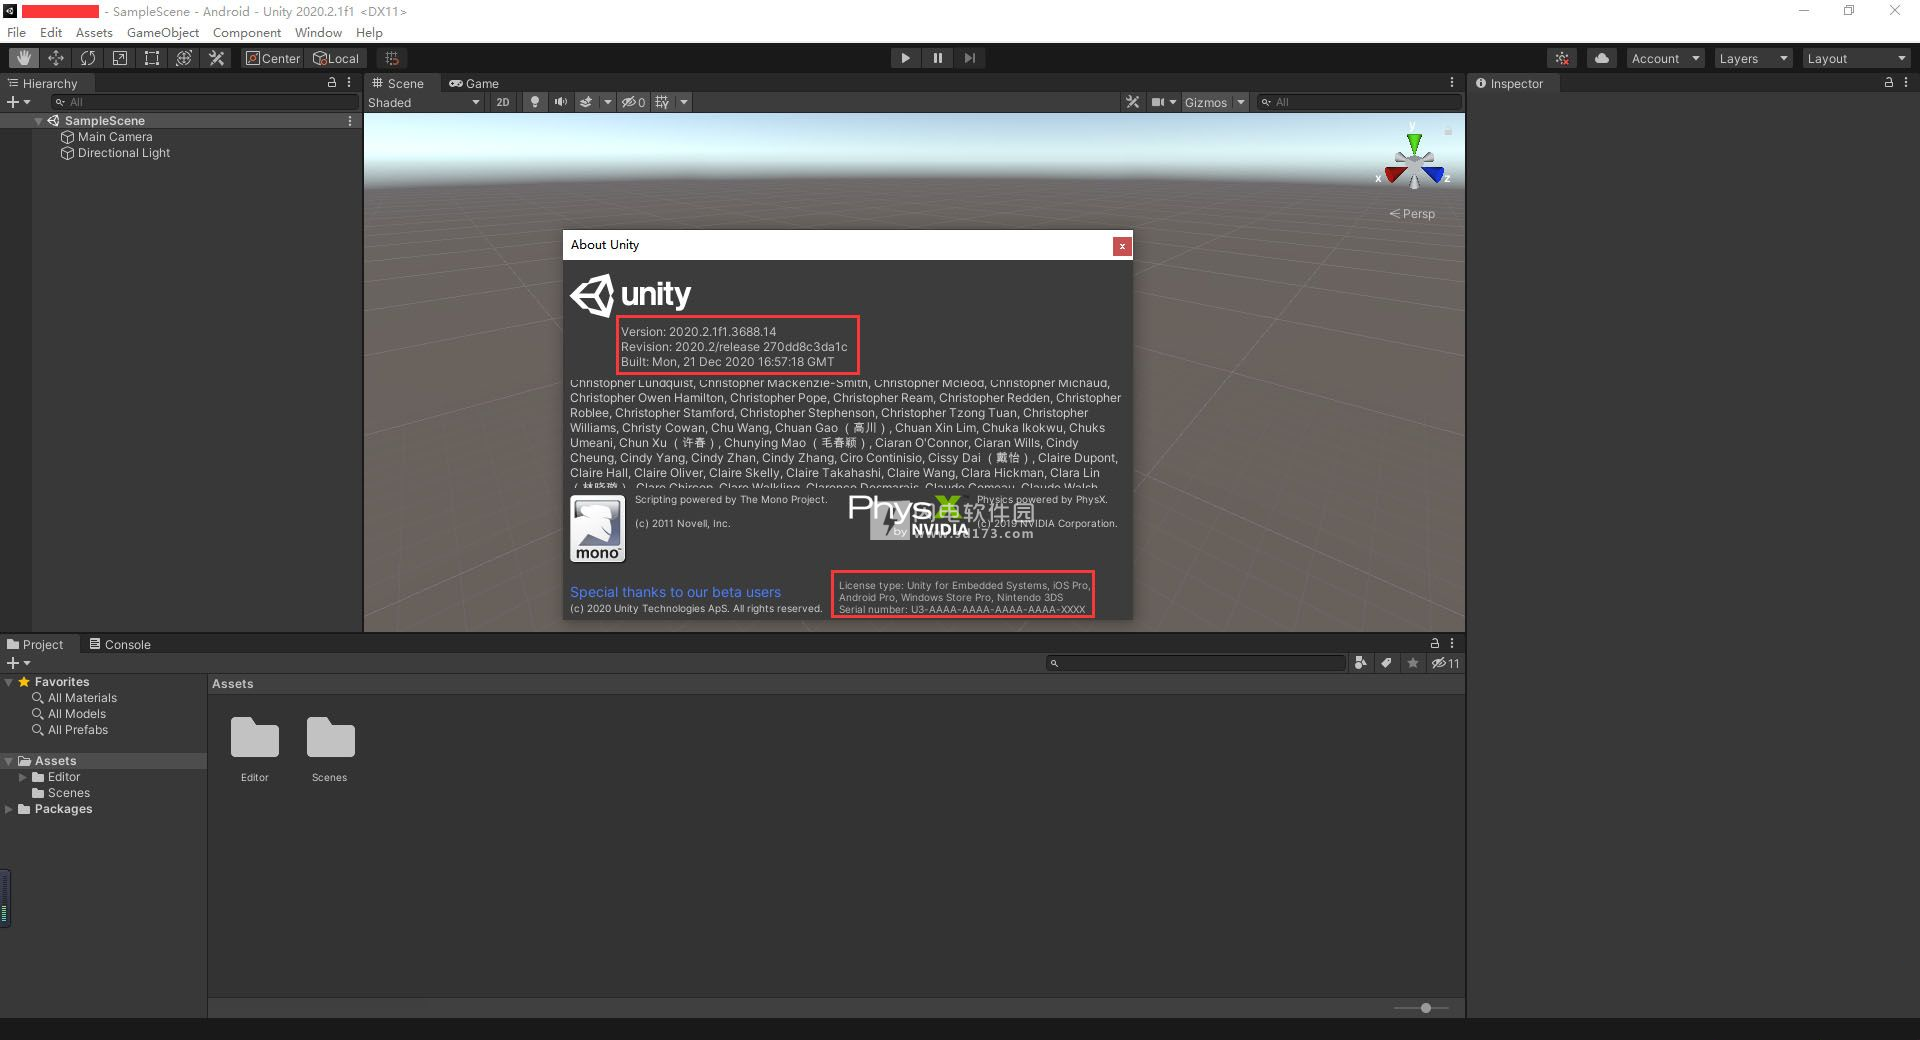Switch to the Console tab
The width and height of the screenshot is (1920, 1040).
tap(120, 644)
